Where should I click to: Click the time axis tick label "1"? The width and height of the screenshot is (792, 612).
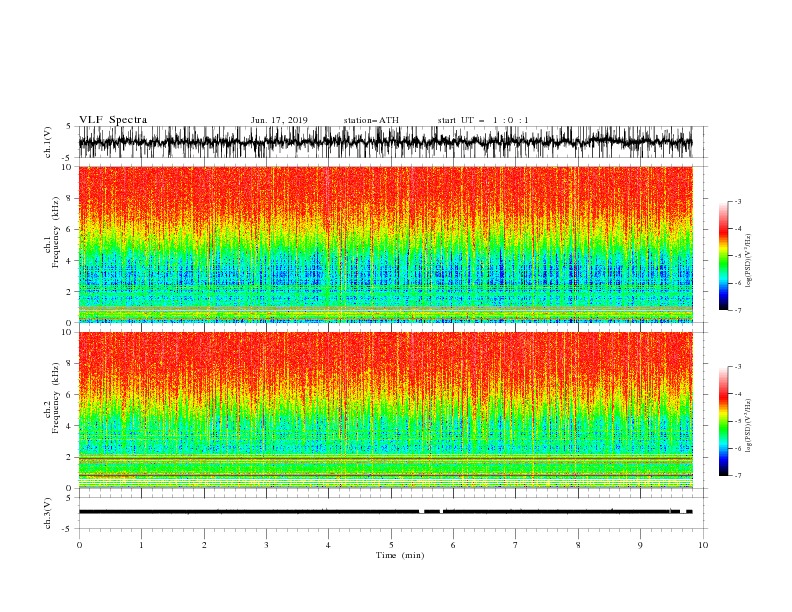coord(141,545)
